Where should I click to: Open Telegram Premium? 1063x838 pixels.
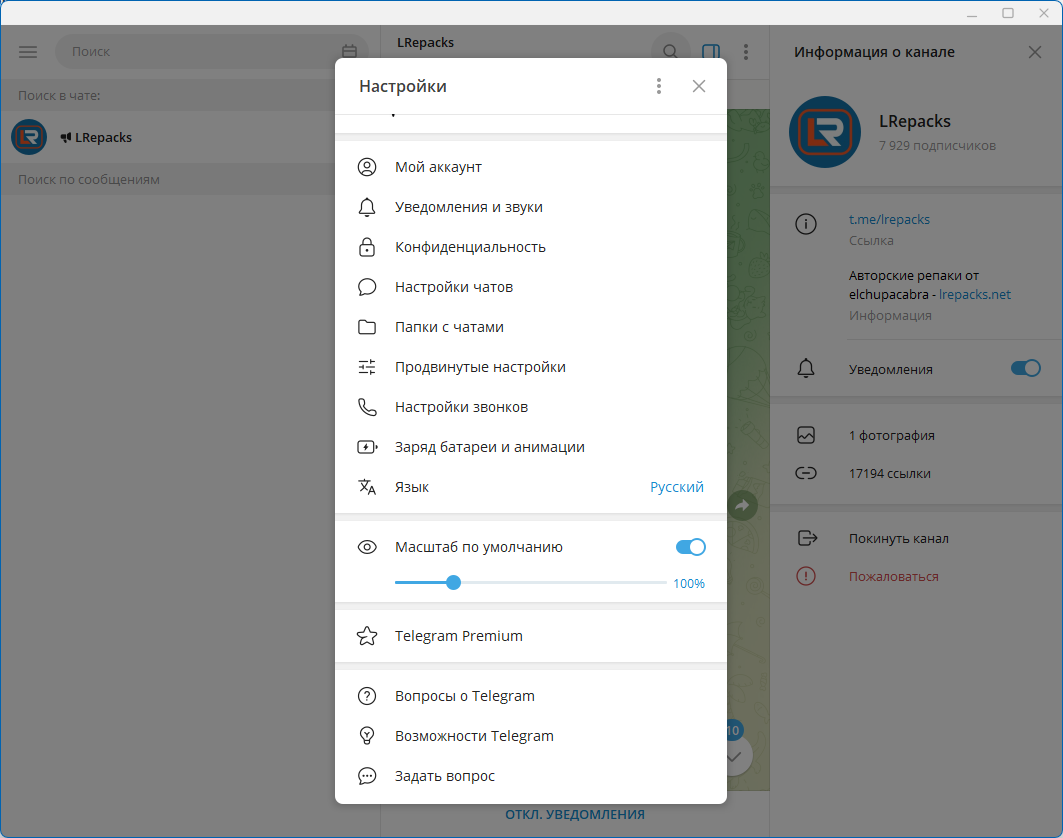click(531, 636)
